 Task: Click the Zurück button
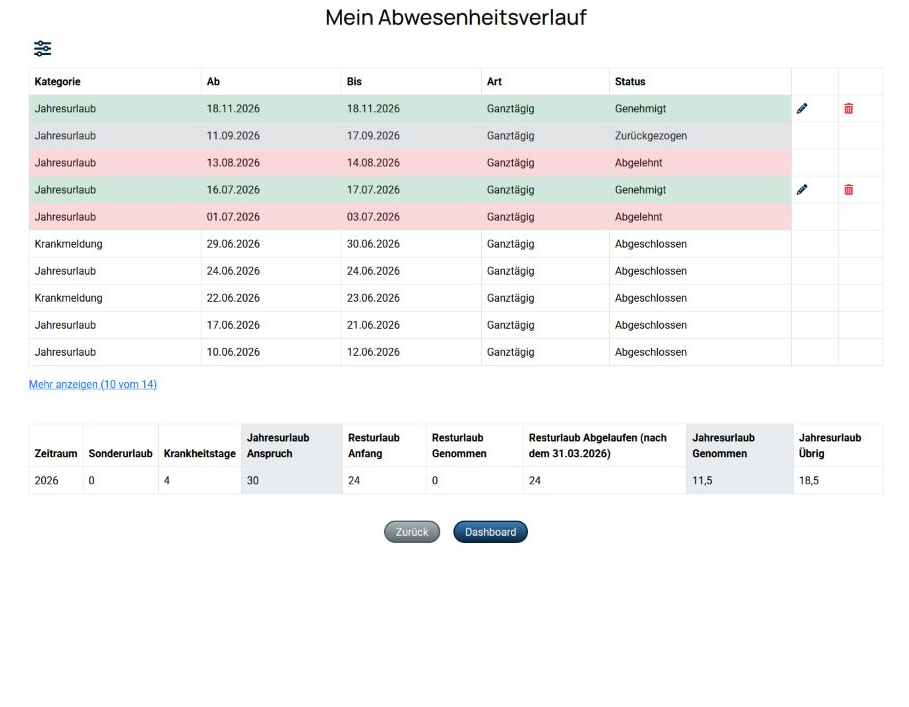coord(412,532)
